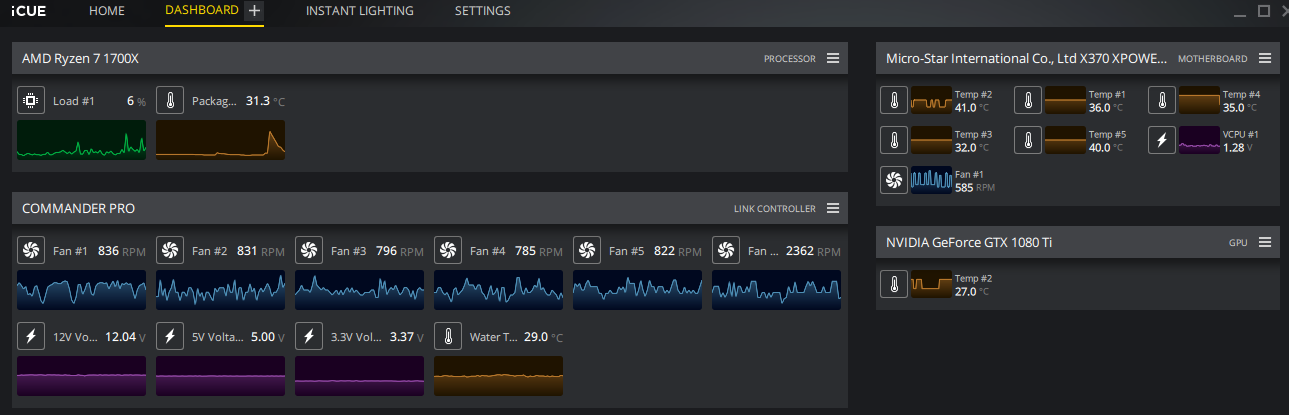
Task: Click the NVIDIA GeForce GTX 1080 Ti title
Action: (x=969, y=242)
